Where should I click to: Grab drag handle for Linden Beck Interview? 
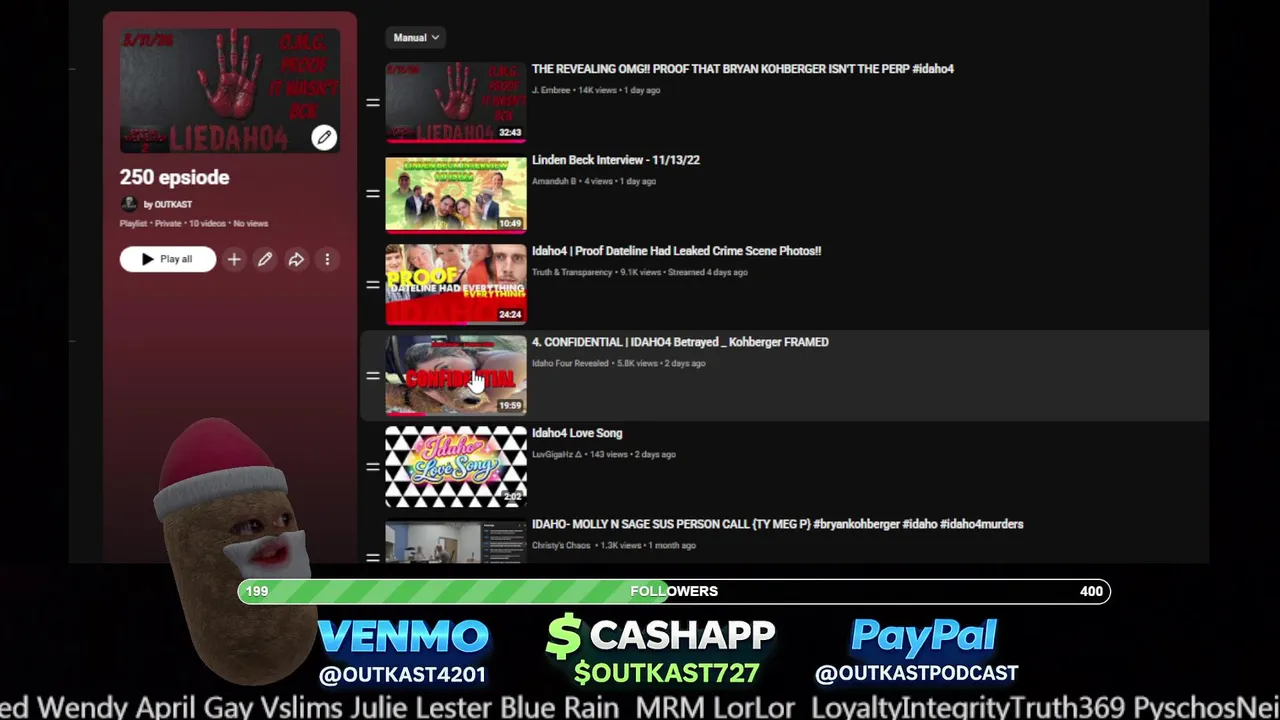coord(372,194)
